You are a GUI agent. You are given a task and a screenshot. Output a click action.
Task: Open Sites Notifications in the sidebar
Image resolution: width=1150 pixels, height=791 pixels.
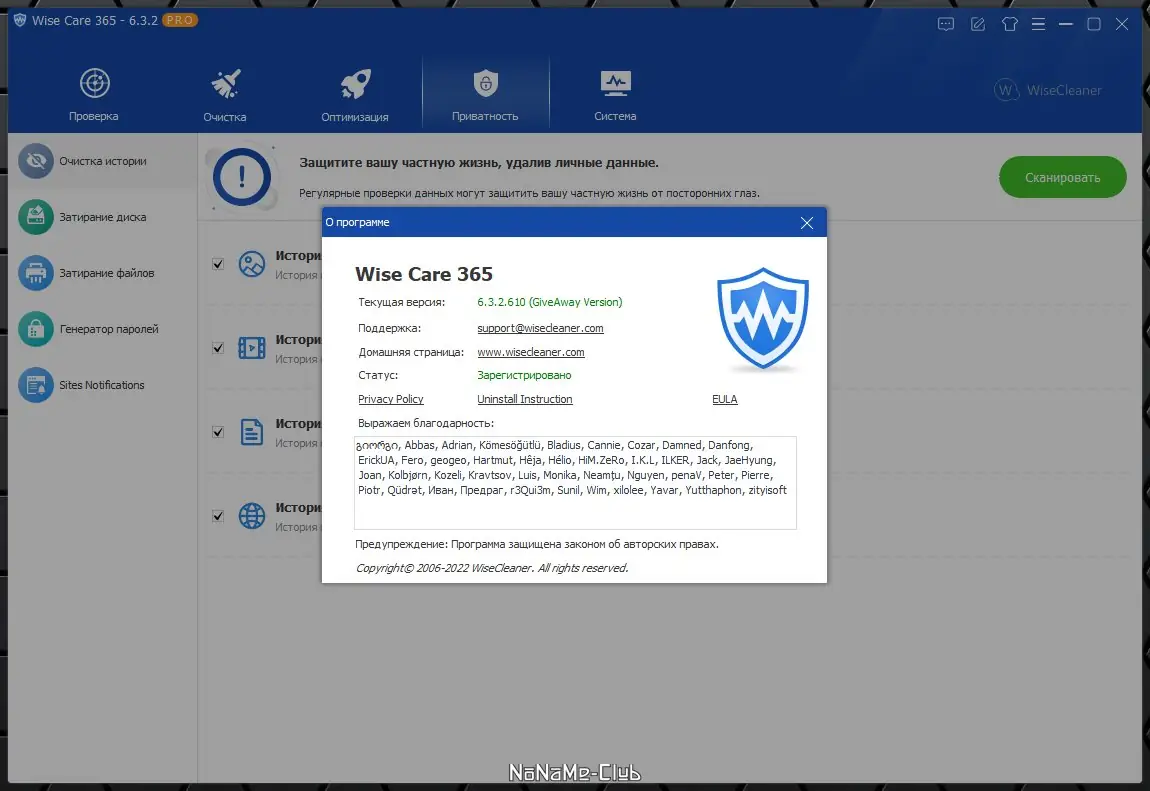coord(102,385)
